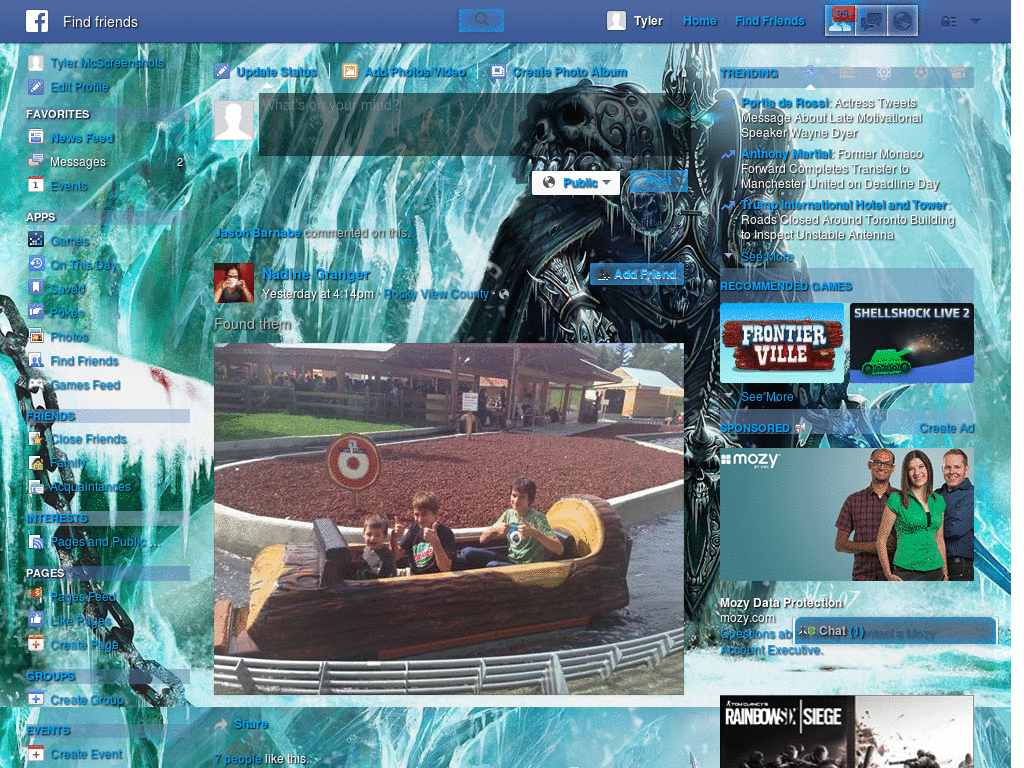The width and height of the screenshot is (1024, 768).
Task: Open the Messenger messages icon in top bar
Action: point(871,20)
